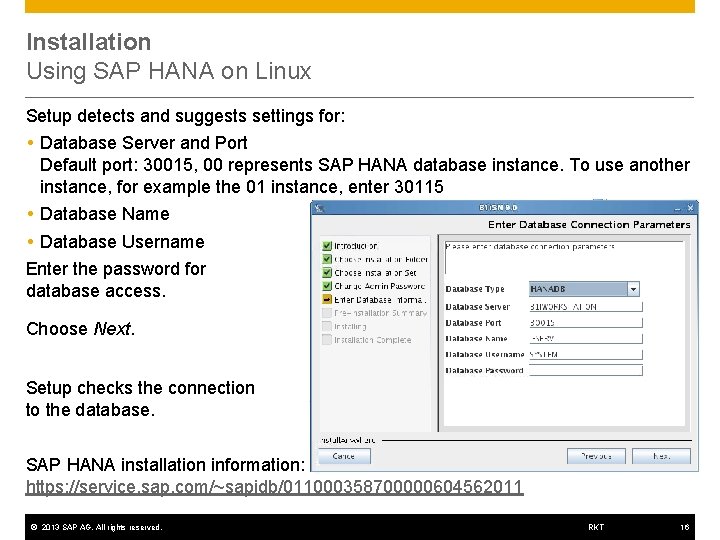Open the SAP HANA installation information link
Image resolution: width=720 pixels, height=540 pixels.
tap(275, 487)
